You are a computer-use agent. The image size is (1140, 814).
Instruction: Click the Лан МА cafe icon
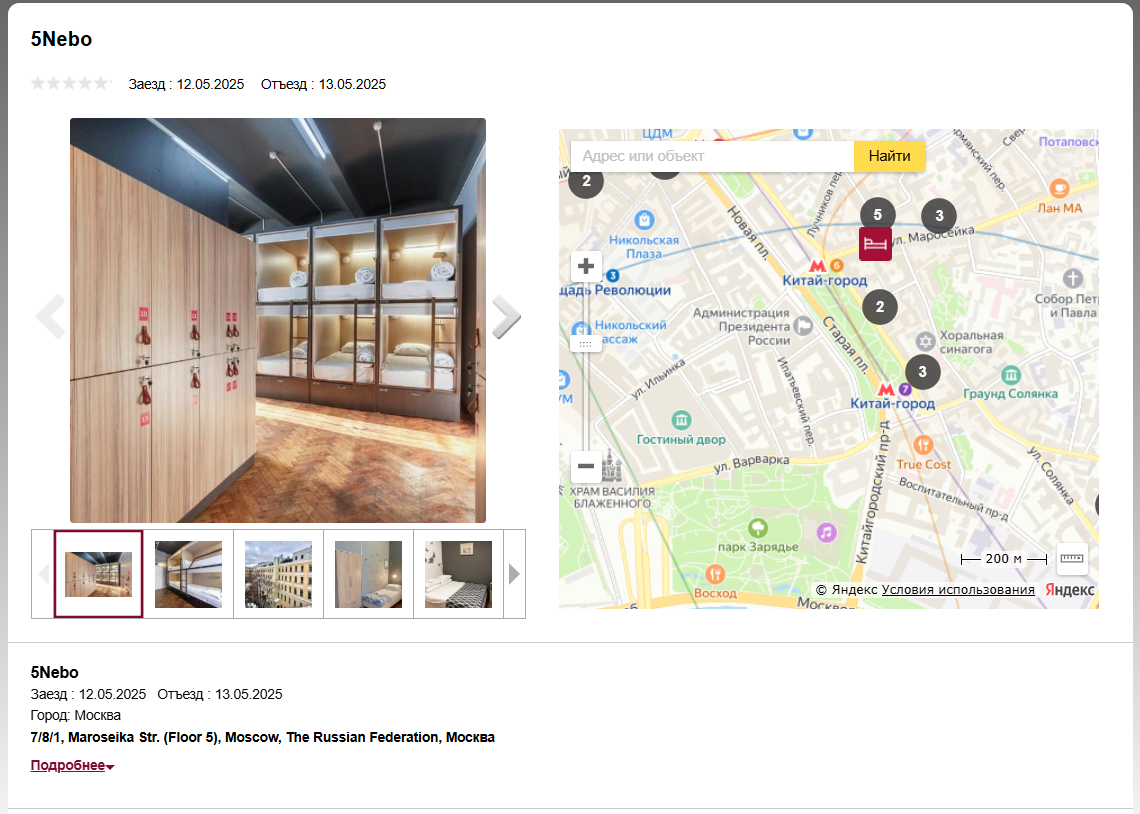tap(1059, 188)
